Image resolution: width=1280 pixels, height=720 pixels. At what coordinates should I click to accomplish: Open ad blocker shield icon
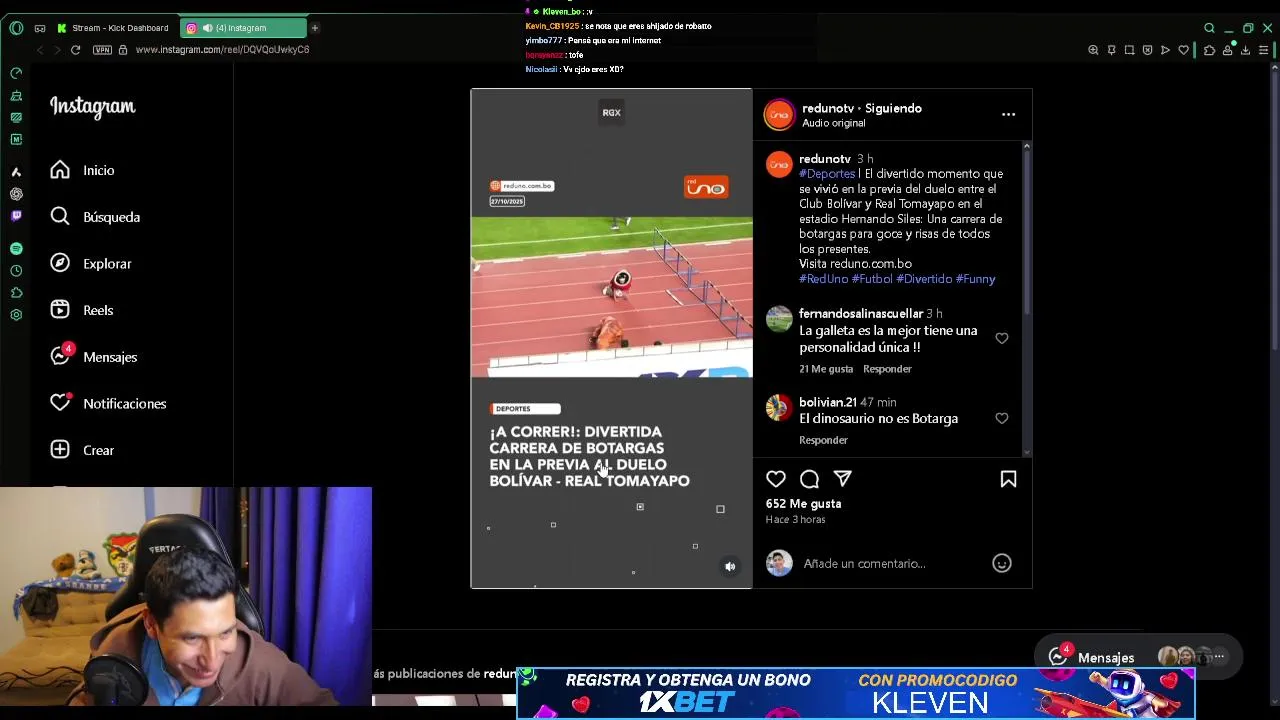pos(1147,50)
